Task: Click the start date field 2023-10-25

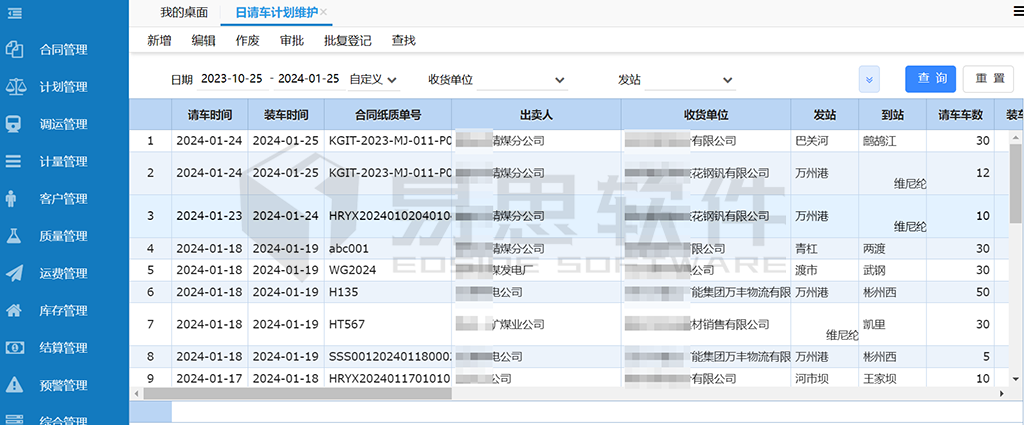Action: pyautogui.click(x=231, y=79)
